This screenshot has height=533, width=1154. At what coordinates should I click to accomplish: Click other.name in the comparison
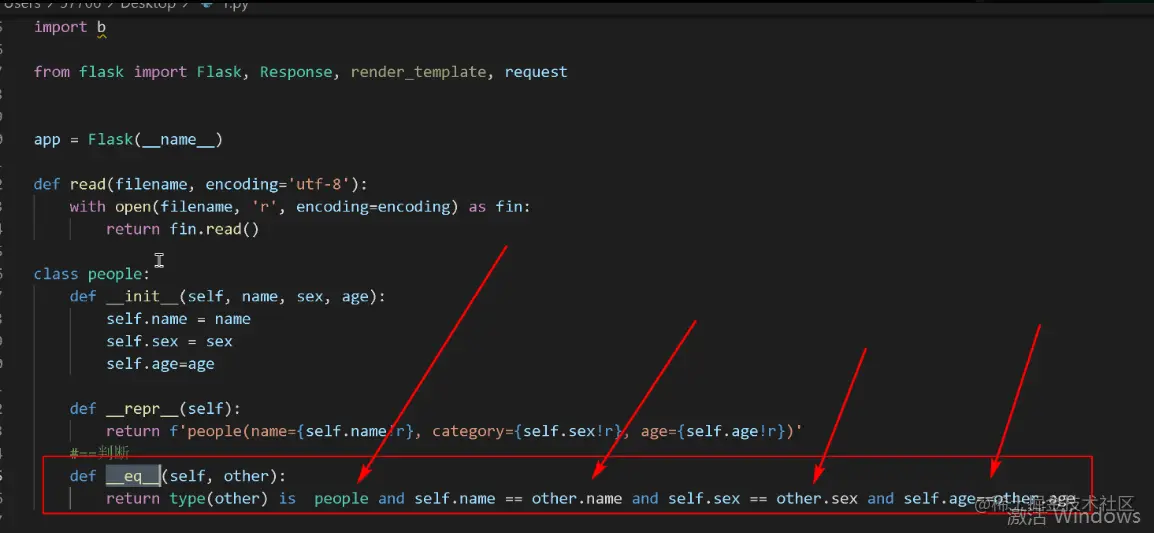[577, 499]
